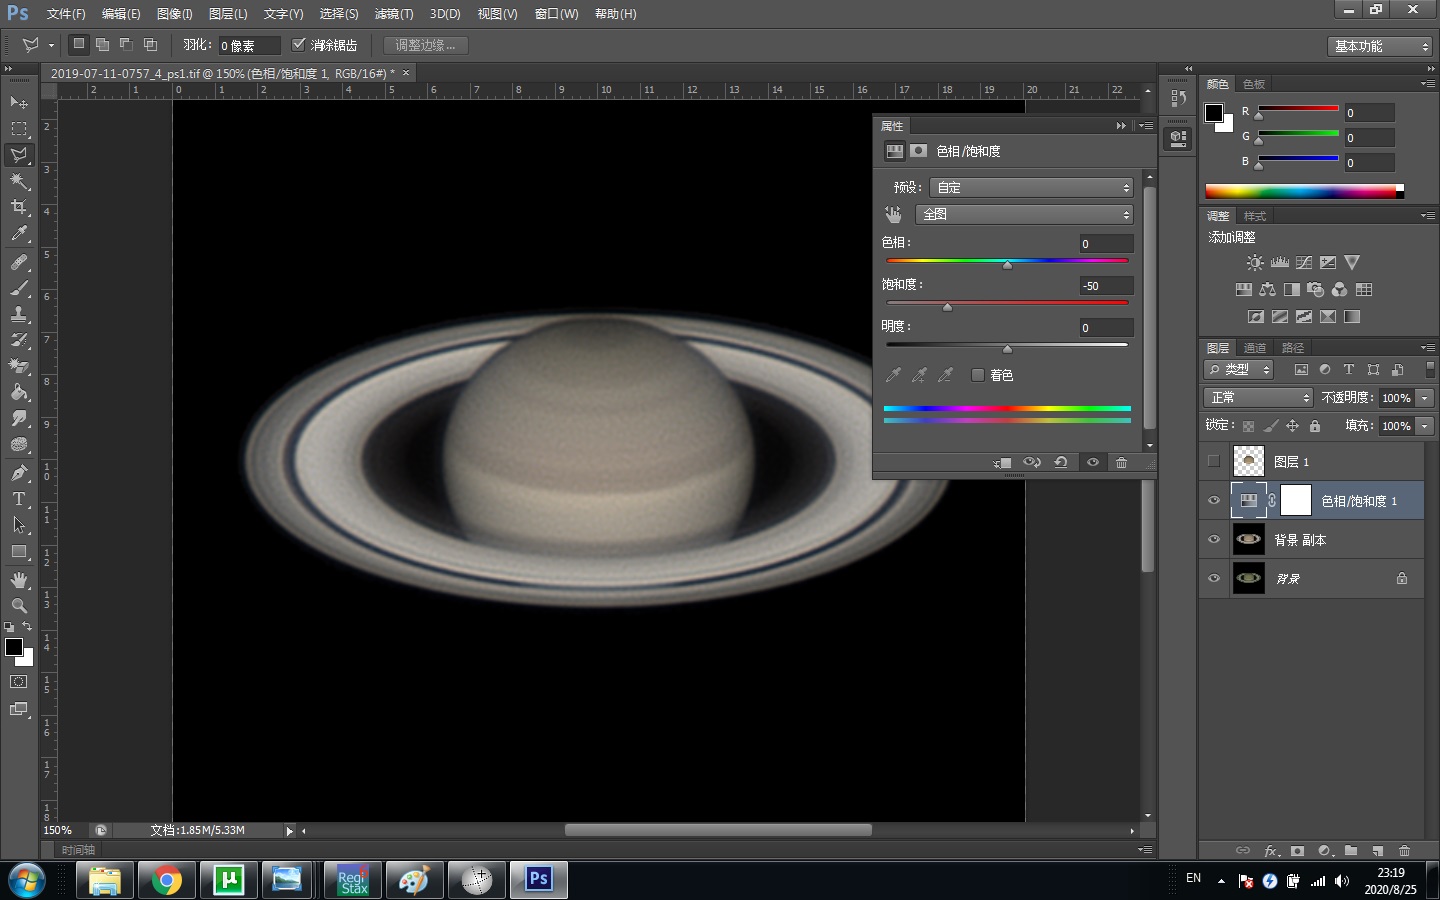Open Chrome from the Windows taskbar
Screen dimensions: 1440x900
pos(167,880)
